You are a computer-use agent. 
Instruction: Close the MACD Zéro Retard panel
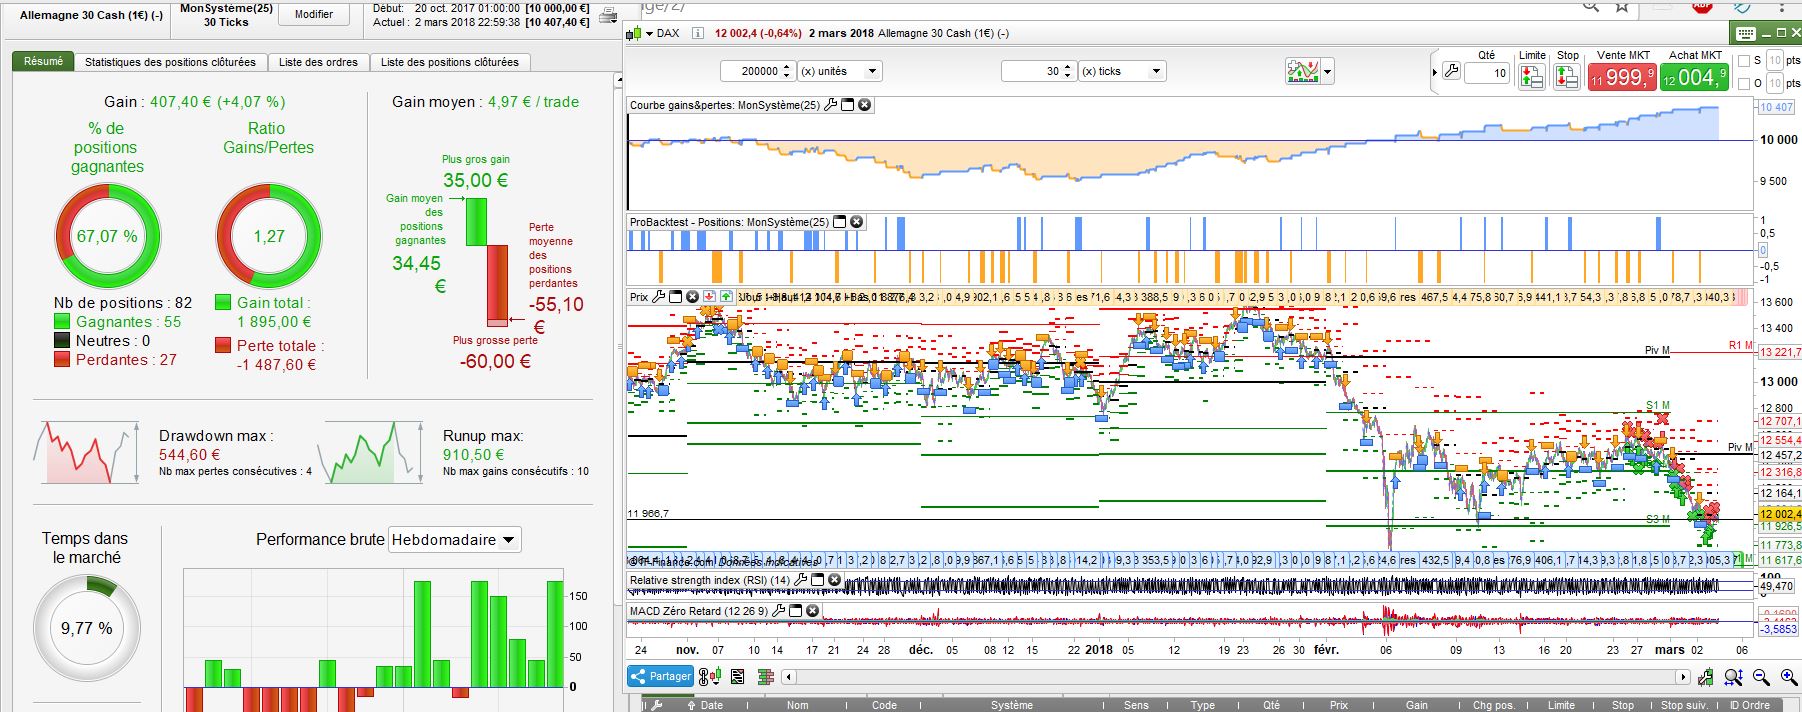[x=812, y=611]
